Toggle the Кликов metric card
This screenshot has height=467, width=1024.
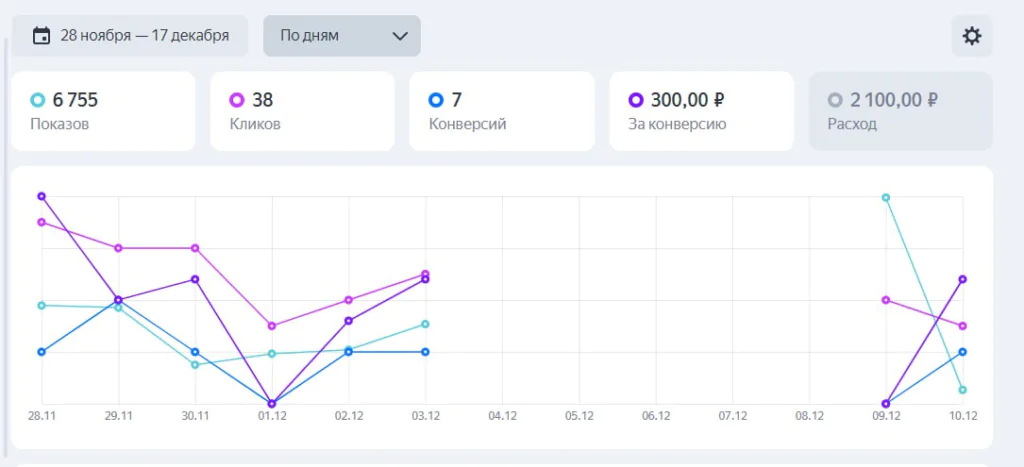click(302, 111)
